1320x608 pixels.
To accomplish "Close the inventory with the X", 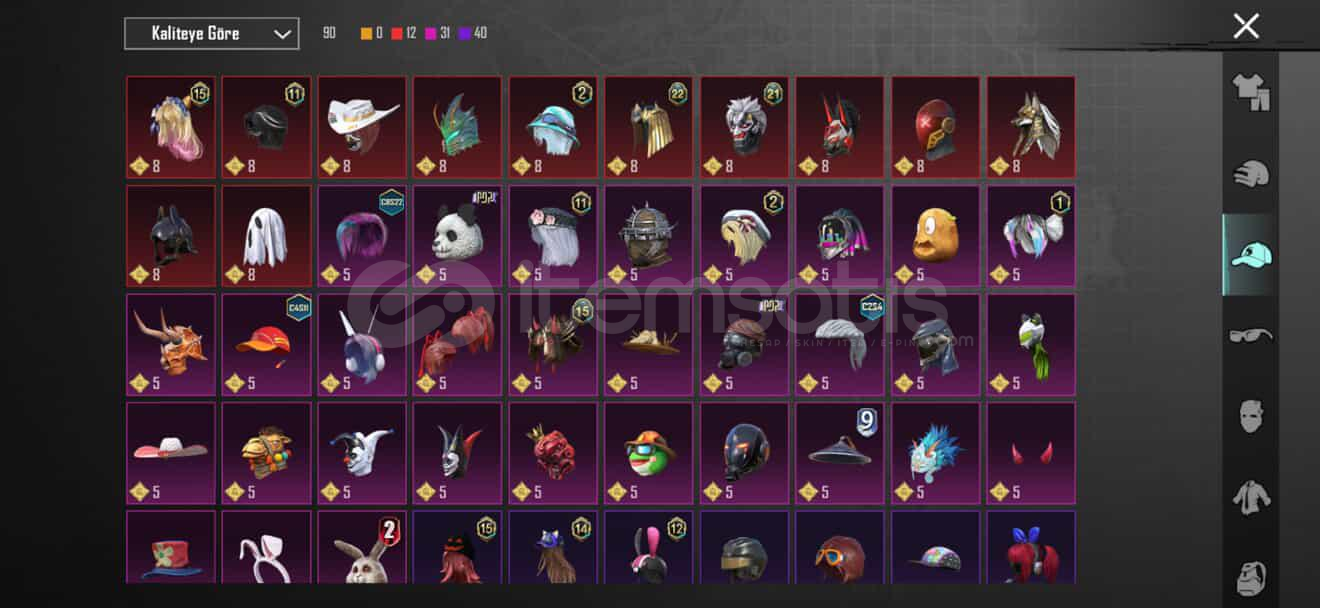I will [1246, 26].
